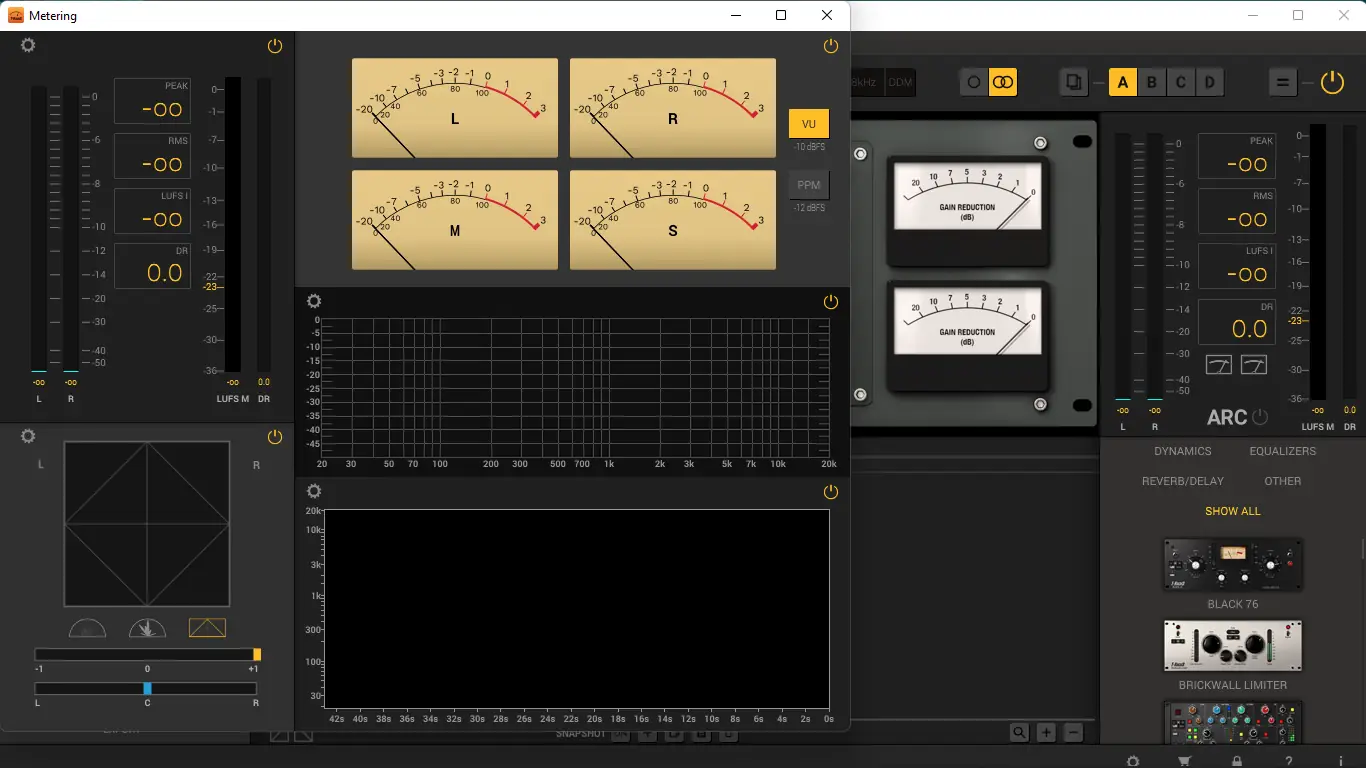1366x768 pixels.
Task: Click the R channel VU meter
Action: [673, 108]
